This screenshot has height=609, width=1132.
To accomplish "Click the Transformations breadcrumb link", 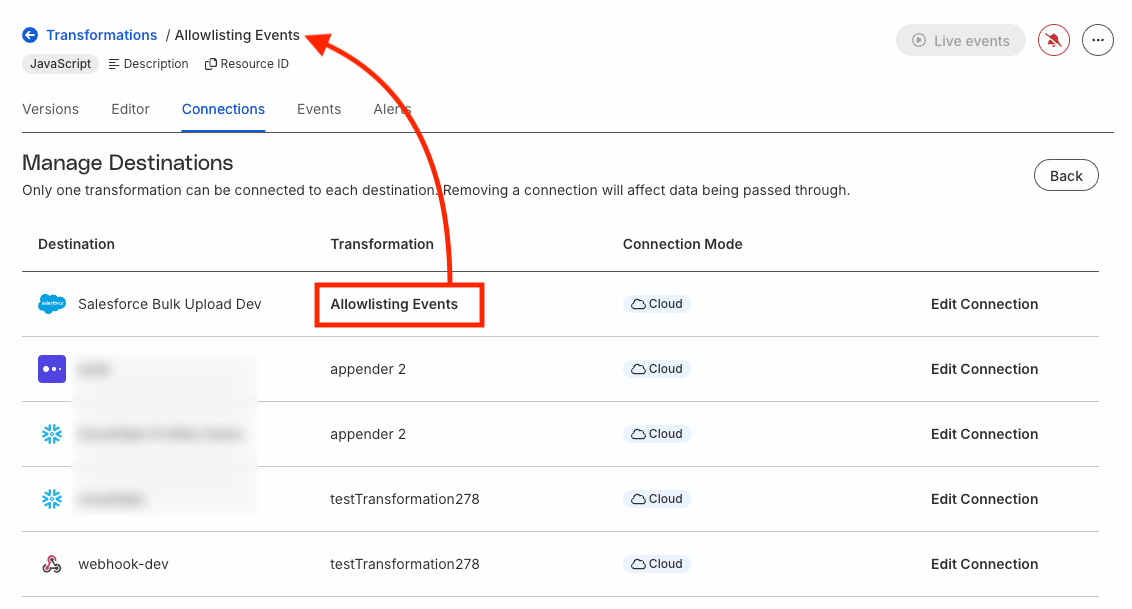I will click(101, 35).
